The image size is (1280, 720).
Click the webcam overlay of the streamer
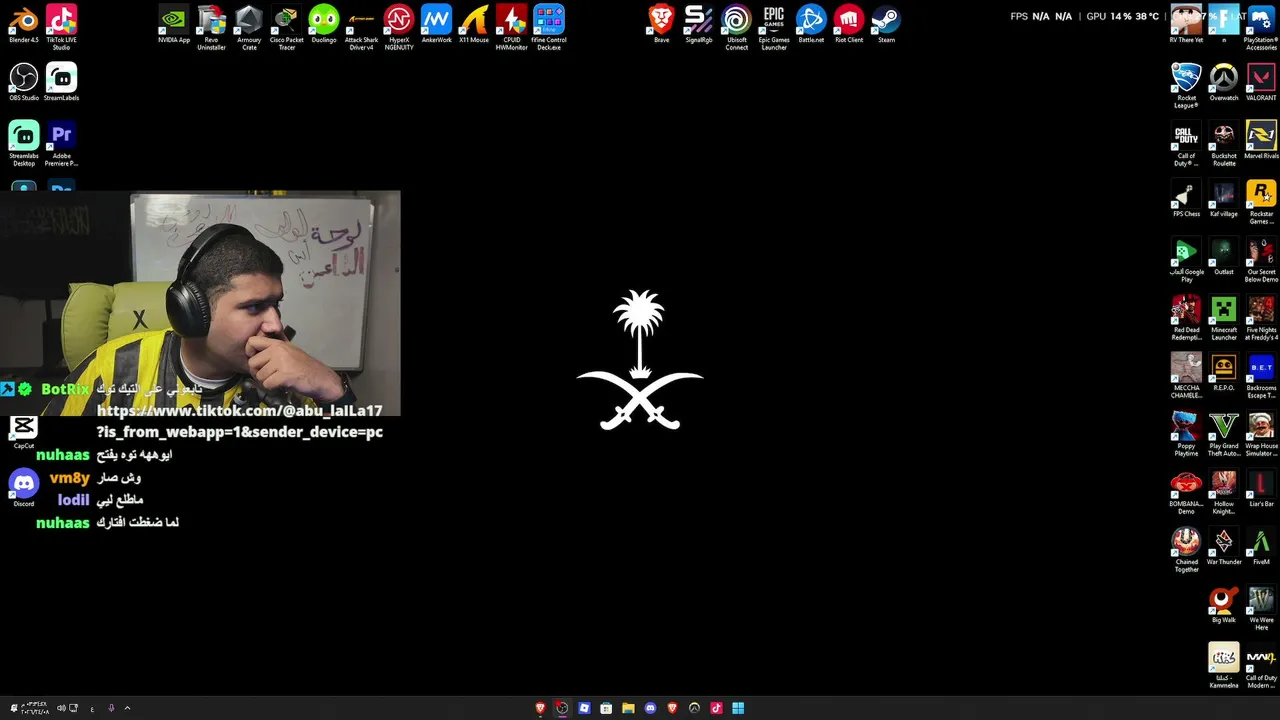coord(200,303)
